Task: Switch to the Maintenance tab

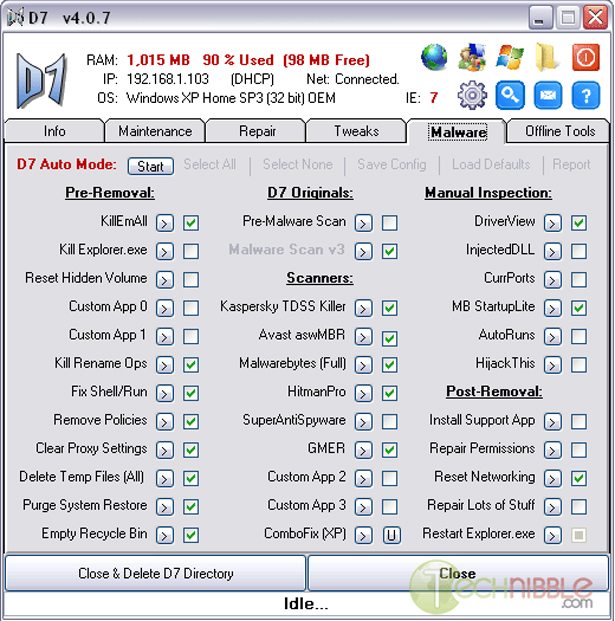Action: point(155,132)
